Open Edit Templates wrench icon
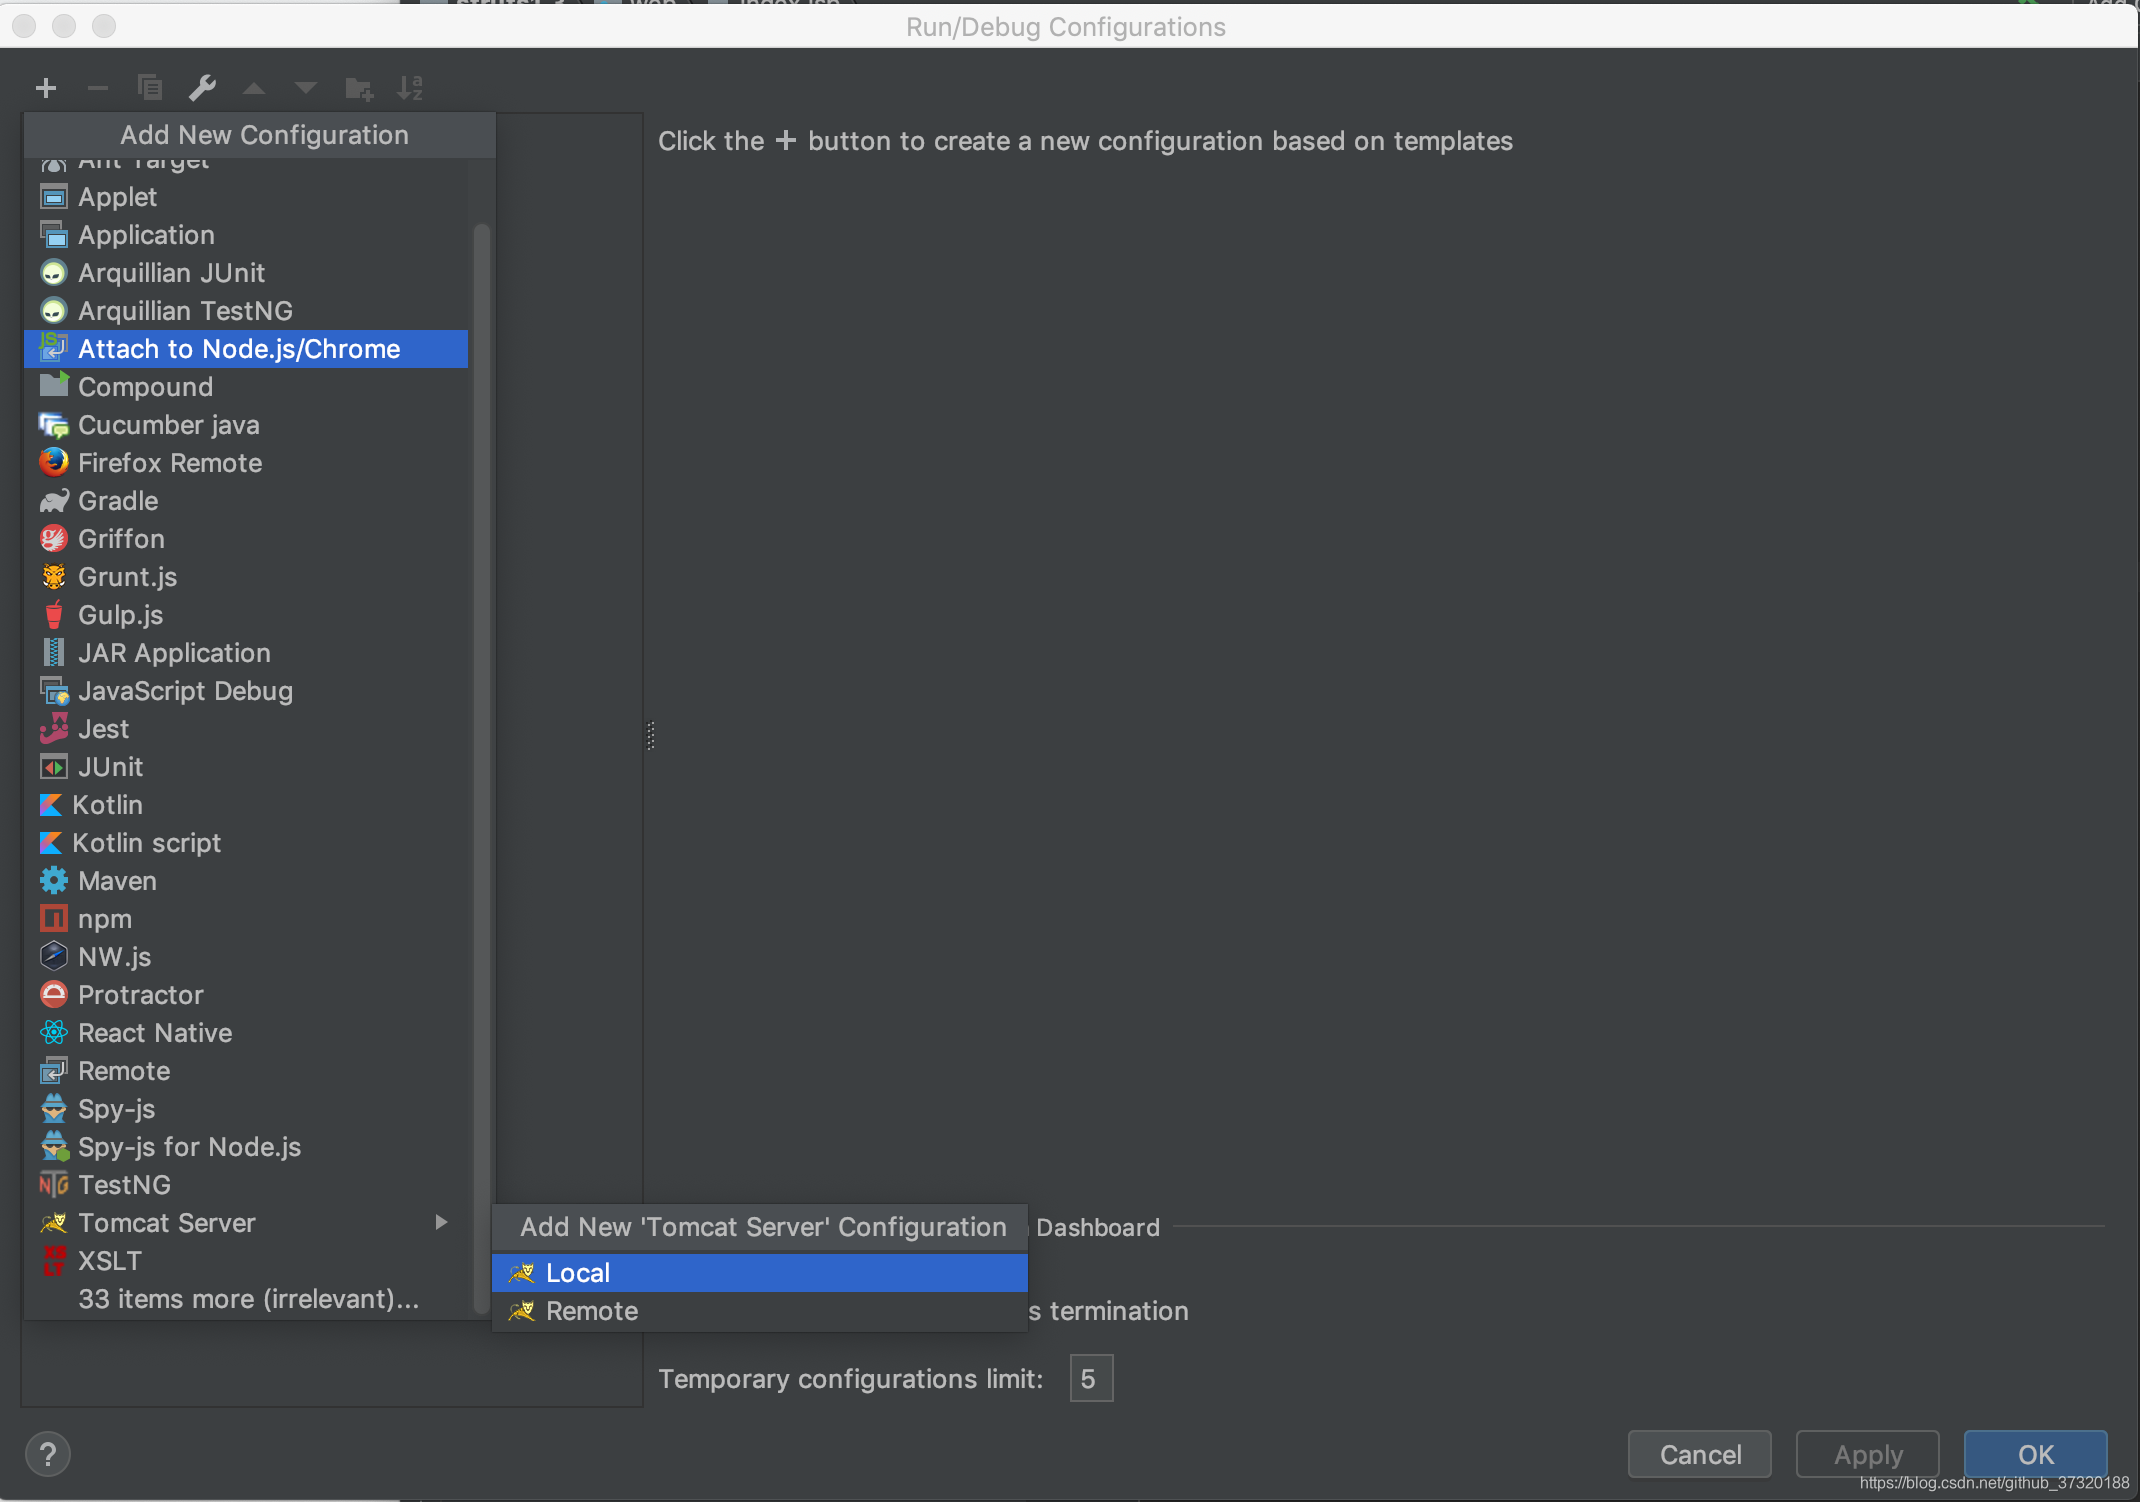The height and width of the screenshot is (1502, 2140). (x=202, y=88)
